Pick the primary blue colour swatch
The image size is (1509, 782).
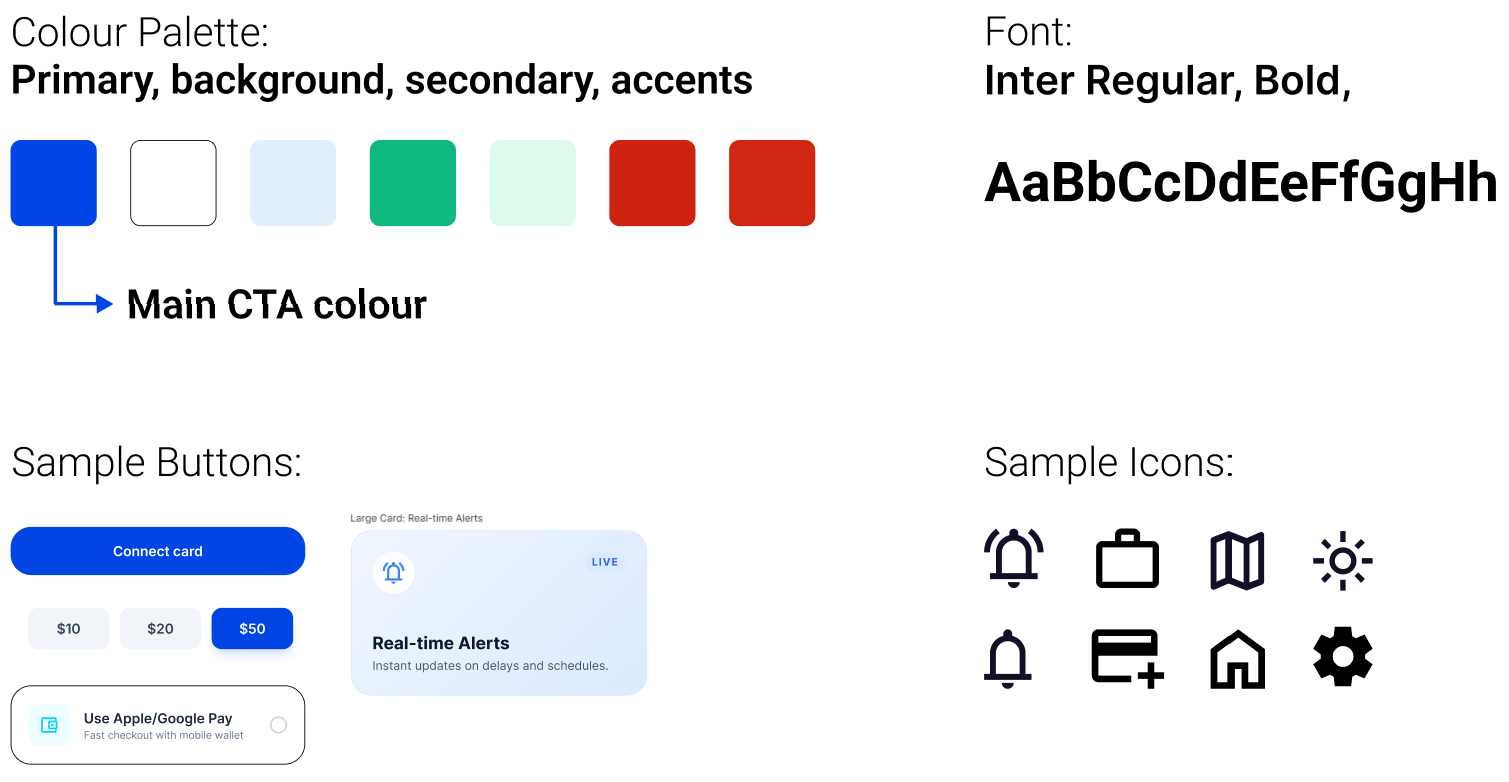coord(54,183)
